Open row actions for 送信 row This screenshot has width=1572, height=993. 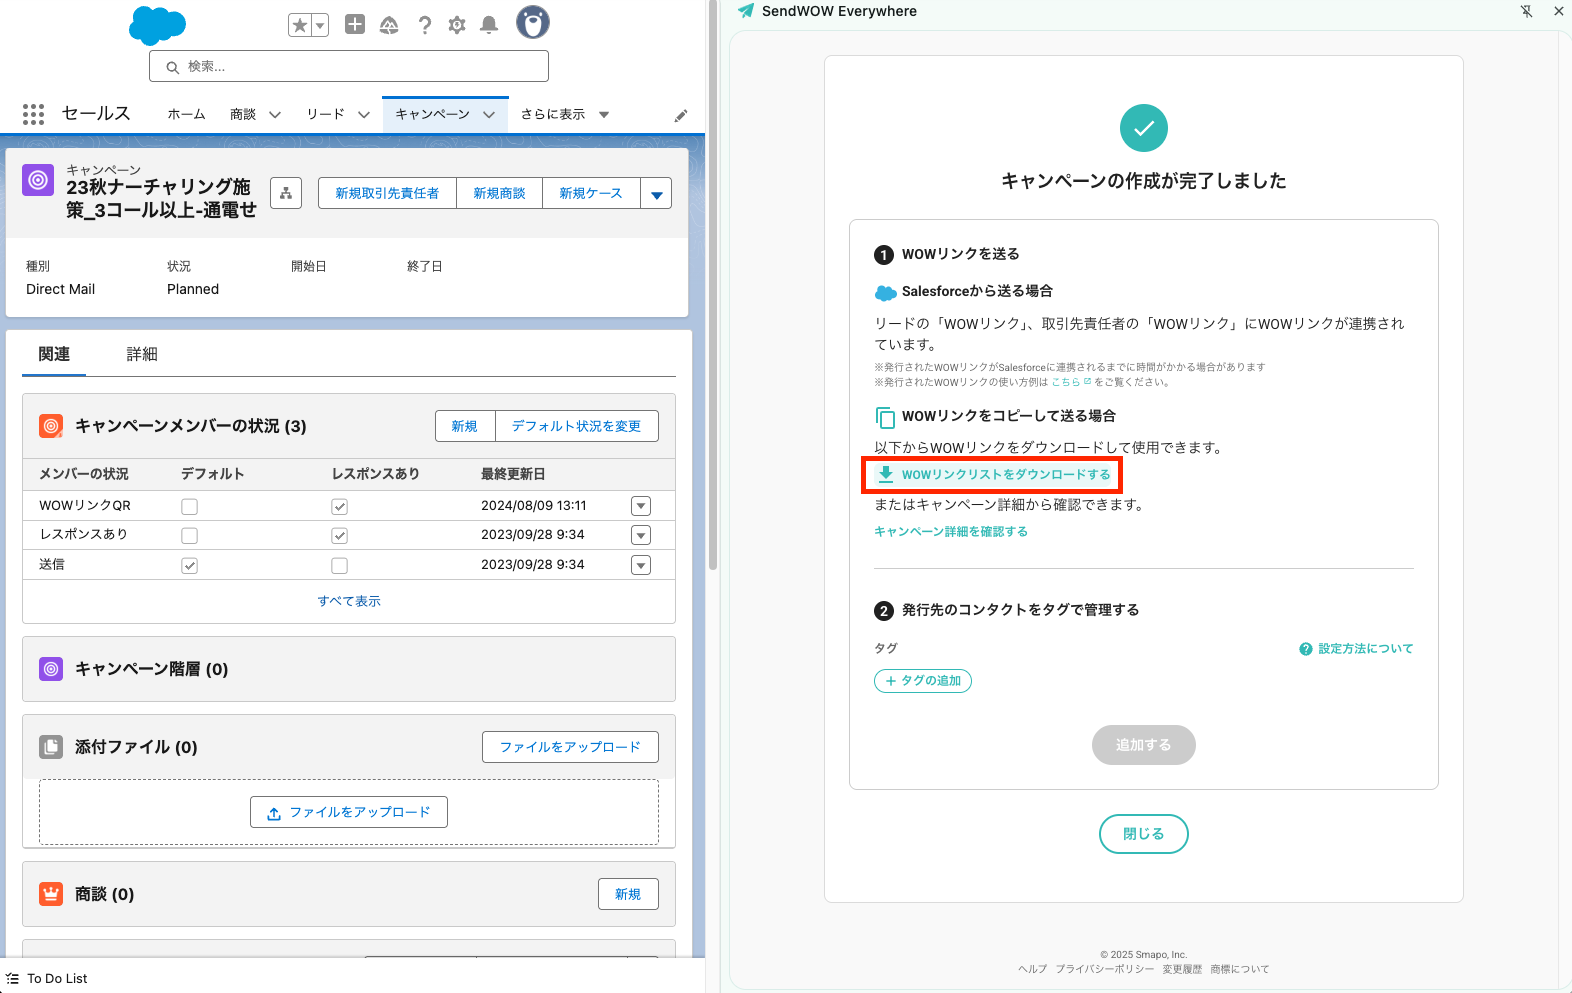[x=641, y=565]
